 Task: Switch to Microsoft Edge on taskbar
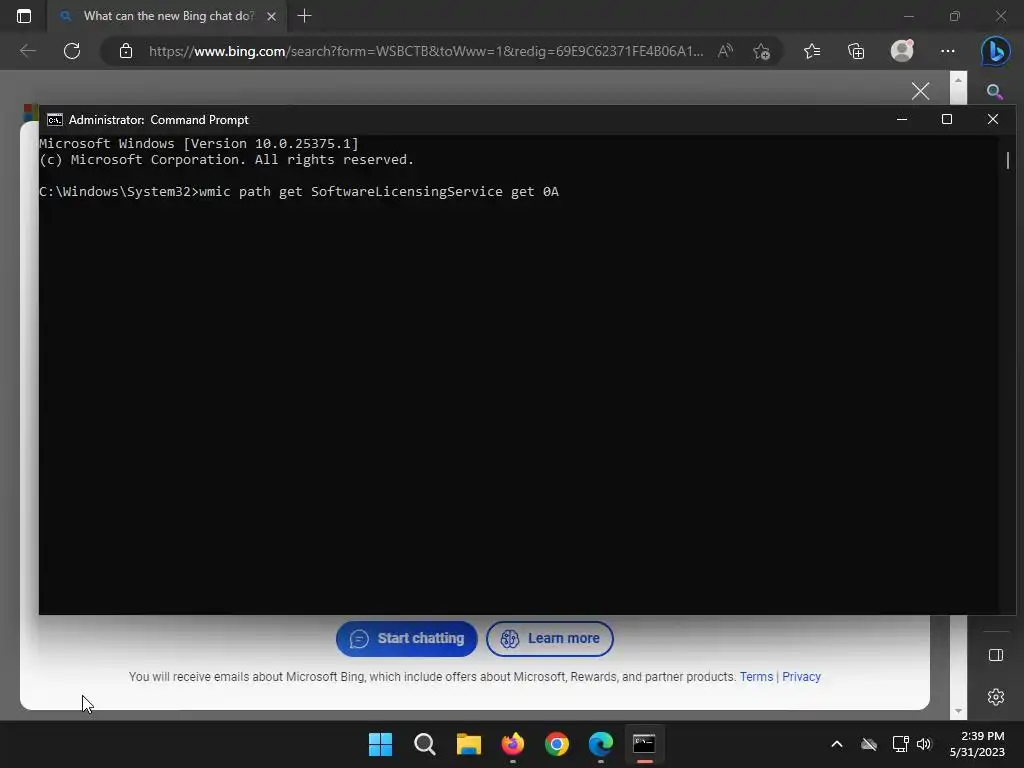601,744
